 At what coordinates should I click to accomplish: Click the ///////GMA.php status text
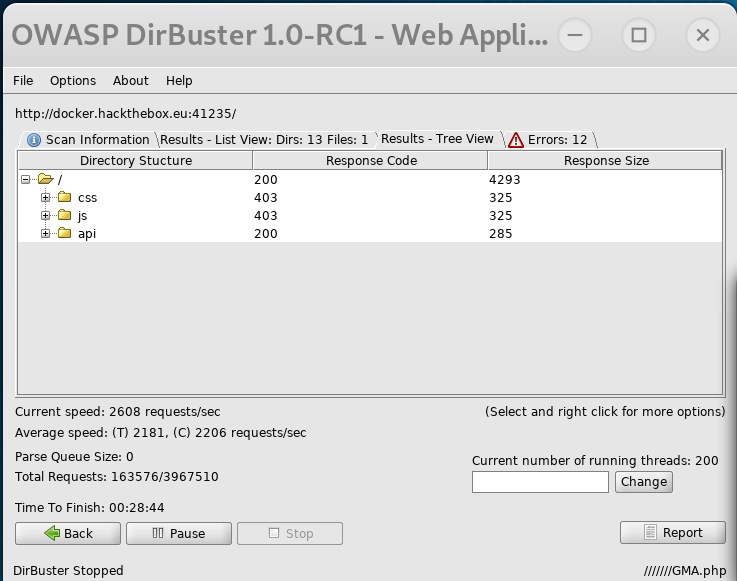click(685, 571)
